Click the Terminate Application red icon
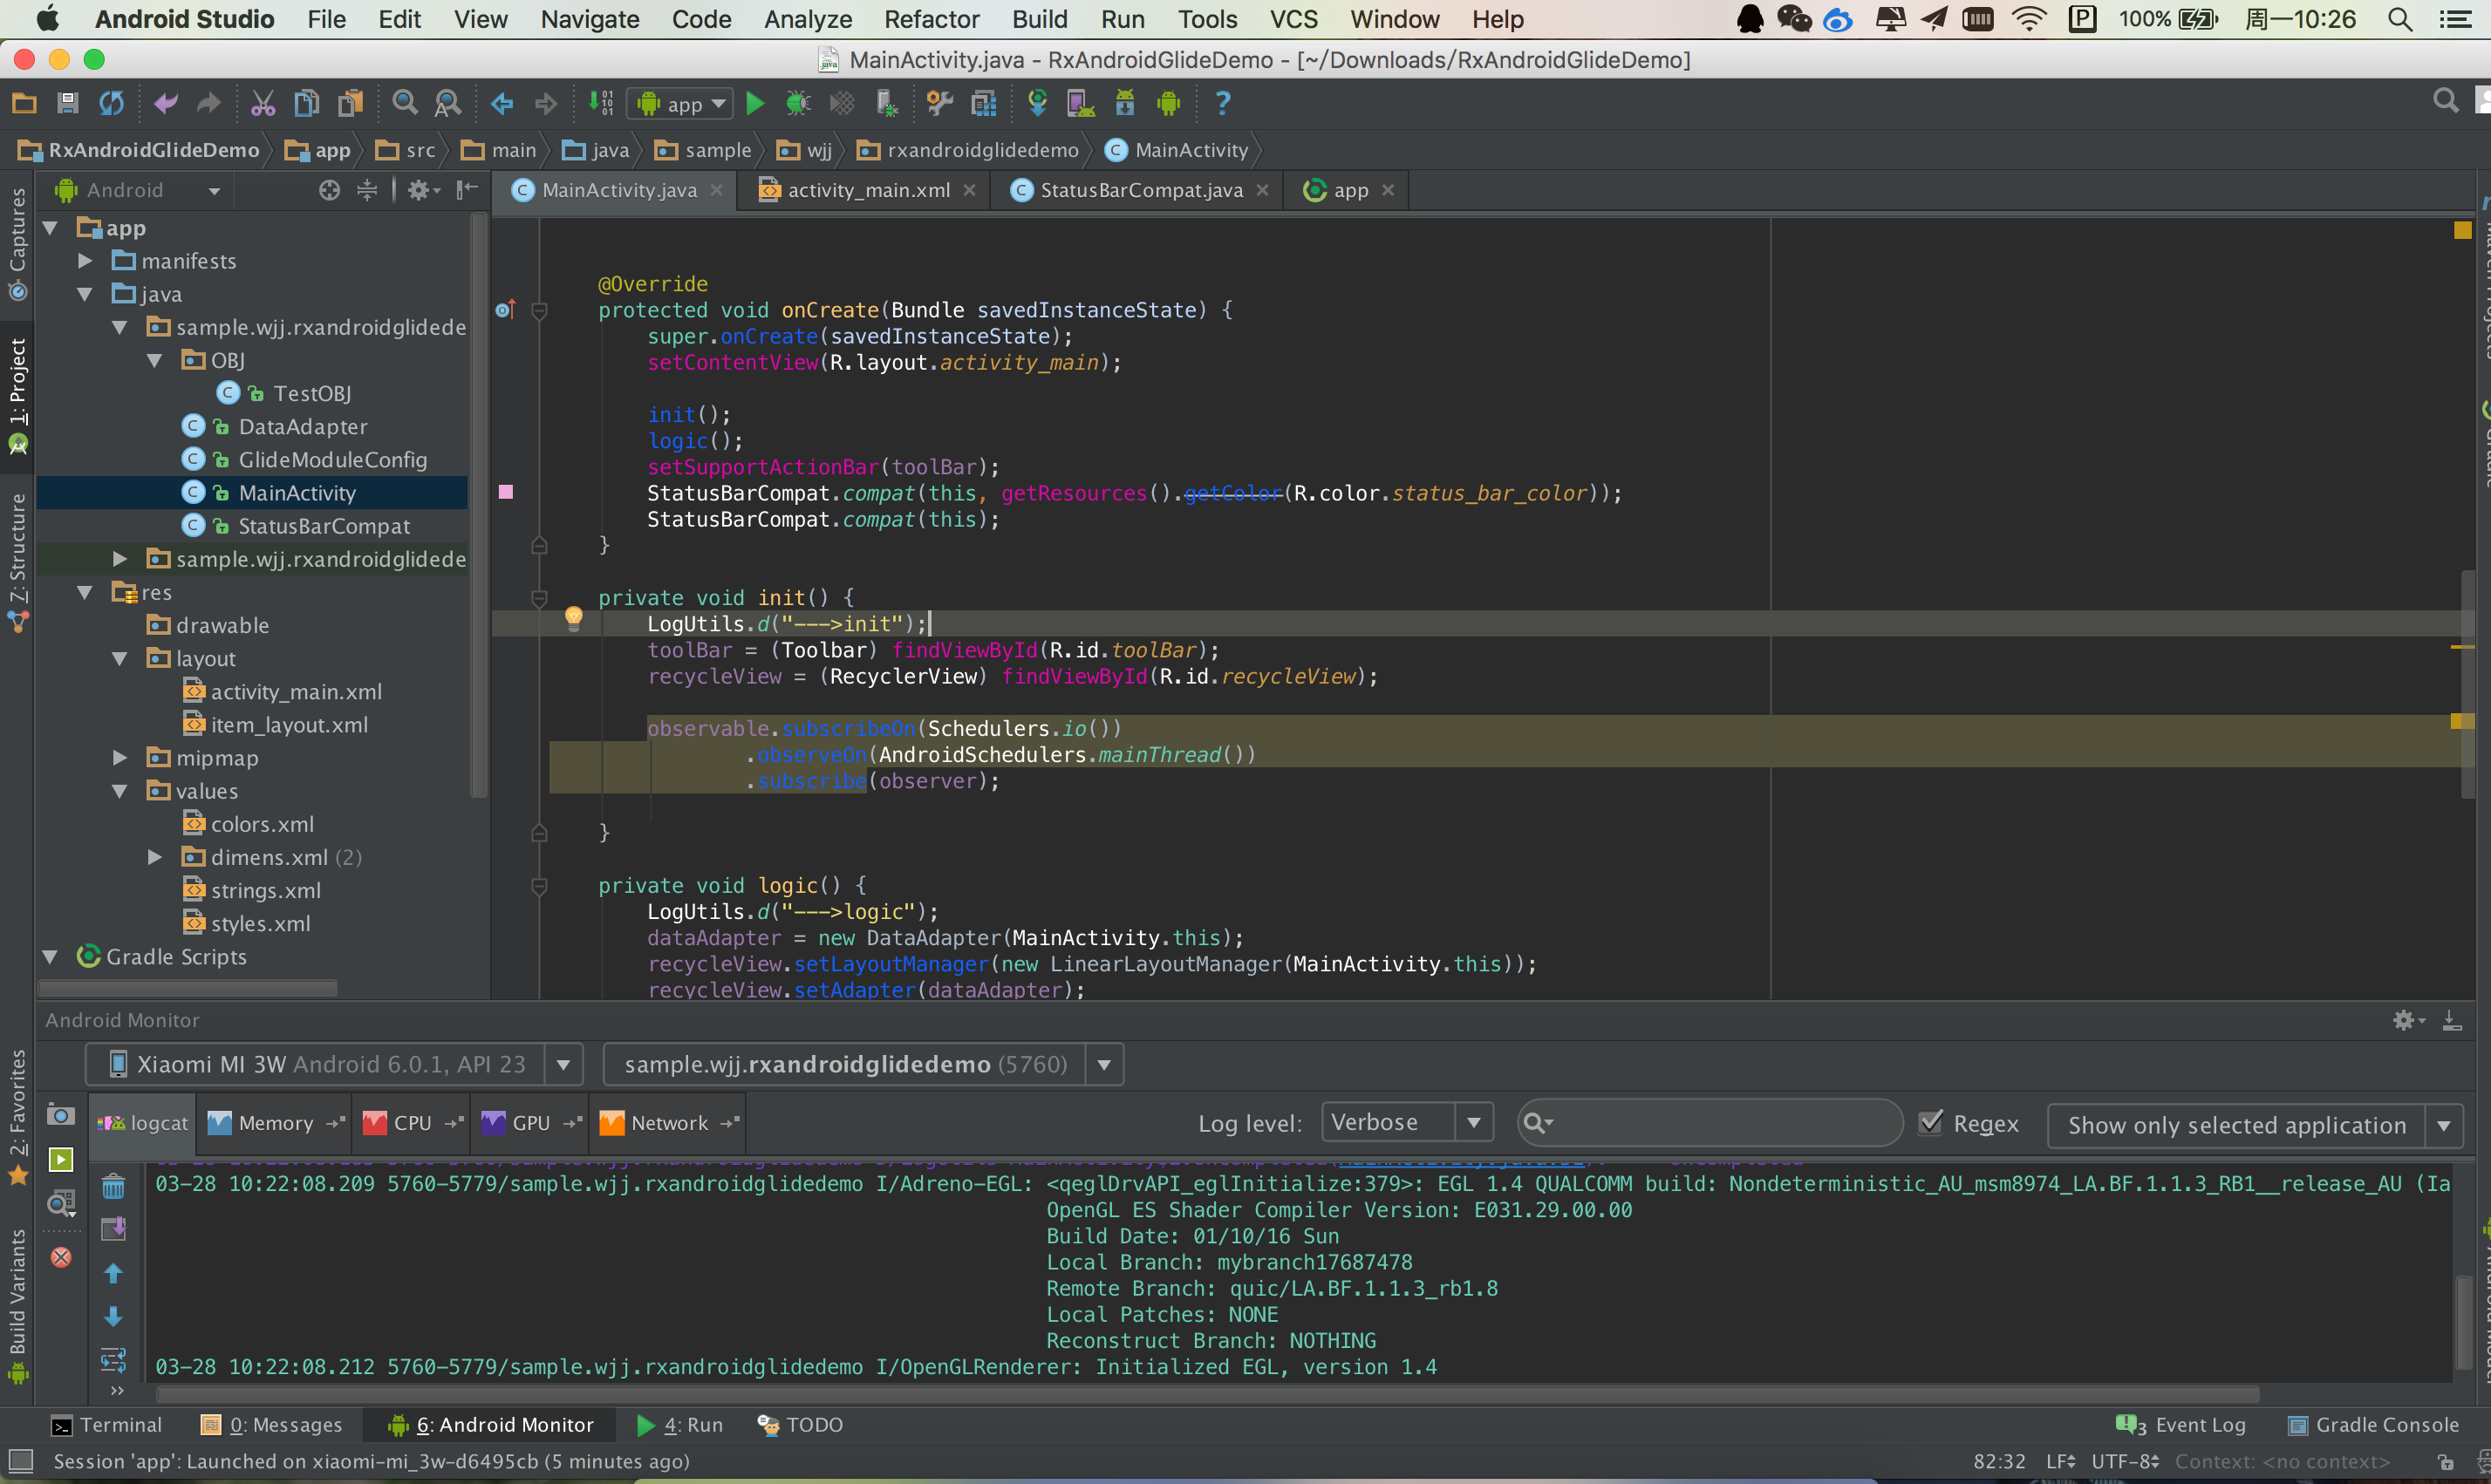The width and height of the screenshot is (2491, 1484). coord(61,1257)
